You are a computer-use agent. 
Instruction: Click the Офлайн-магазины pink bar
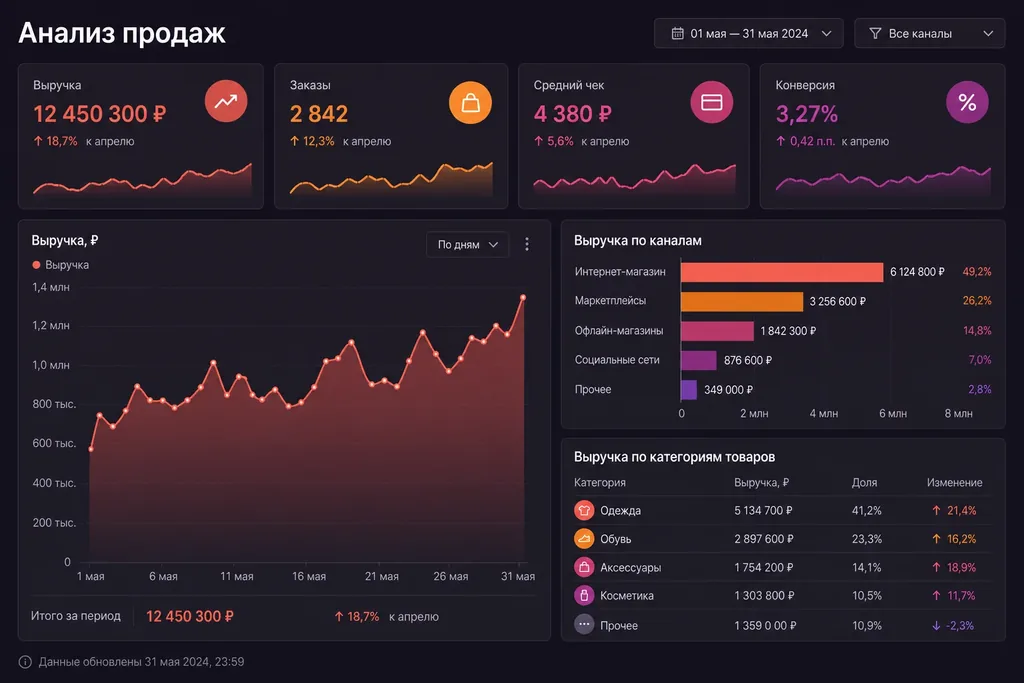point(717,330)
